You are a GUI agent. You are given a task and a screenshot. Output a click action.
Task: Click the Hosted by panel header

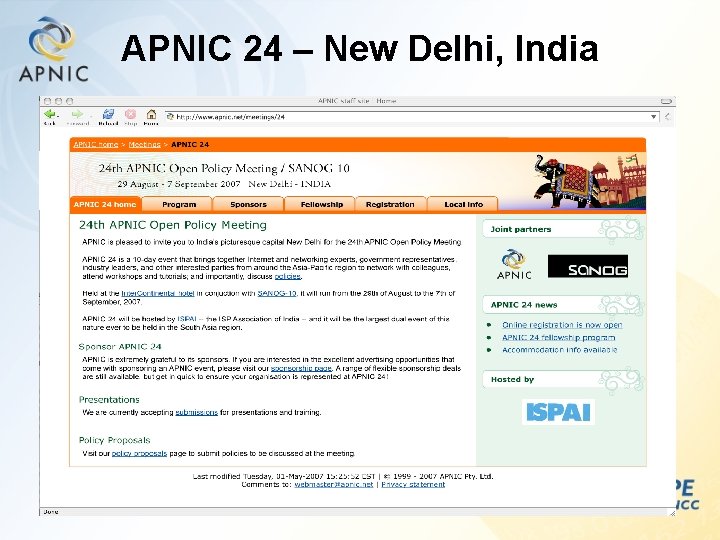(562, 379)
